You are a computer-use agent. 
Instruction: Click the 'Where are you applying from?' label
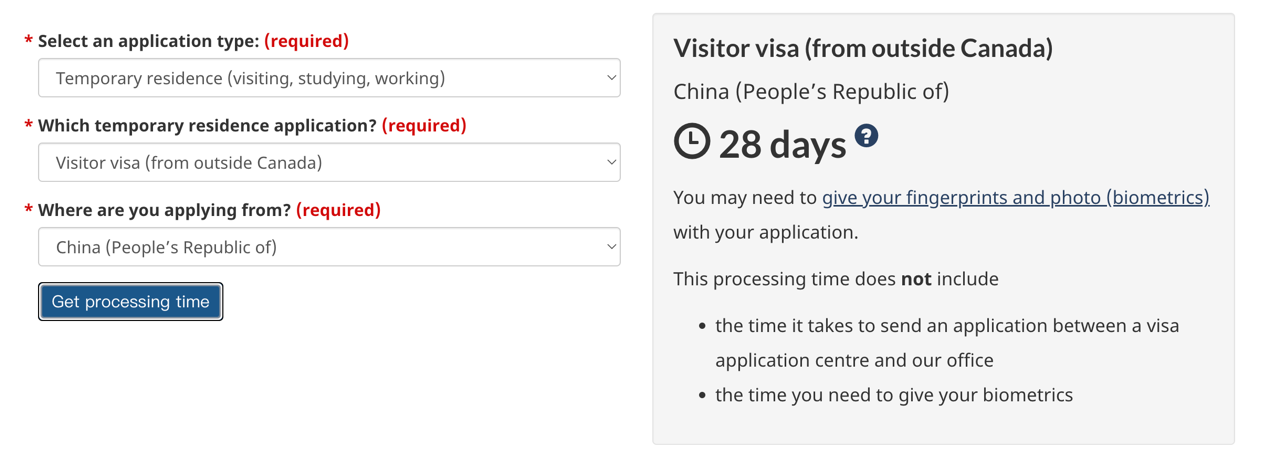(164, 210)
